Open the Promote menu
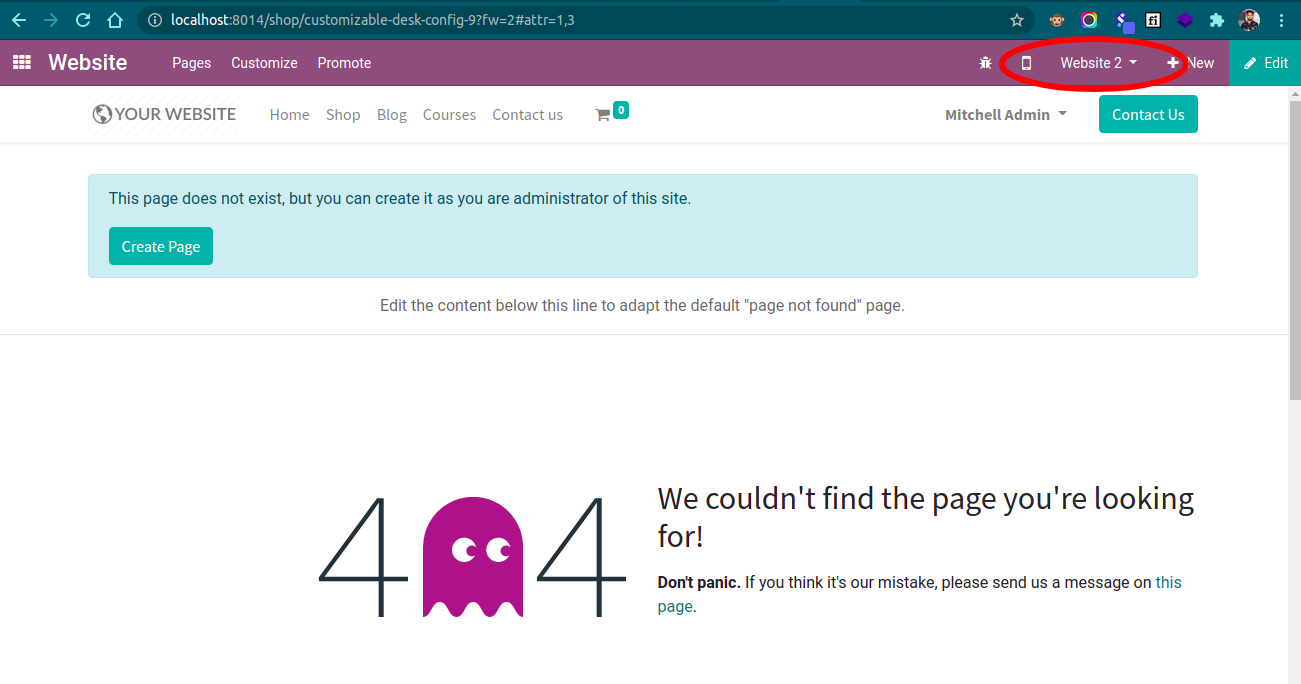 pyautogui.click(x=344, y=63)
